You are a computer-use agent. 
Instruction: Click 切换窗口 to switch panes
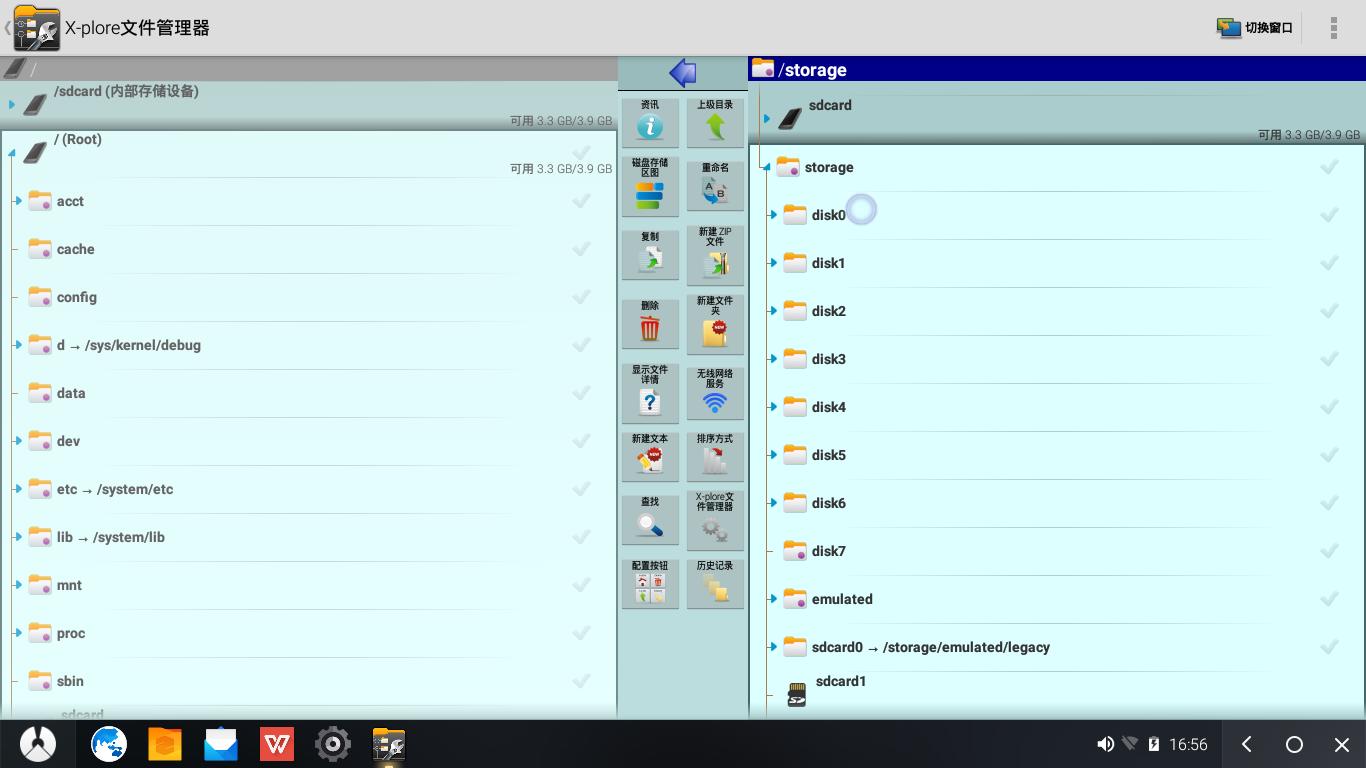pos(1255,28)
